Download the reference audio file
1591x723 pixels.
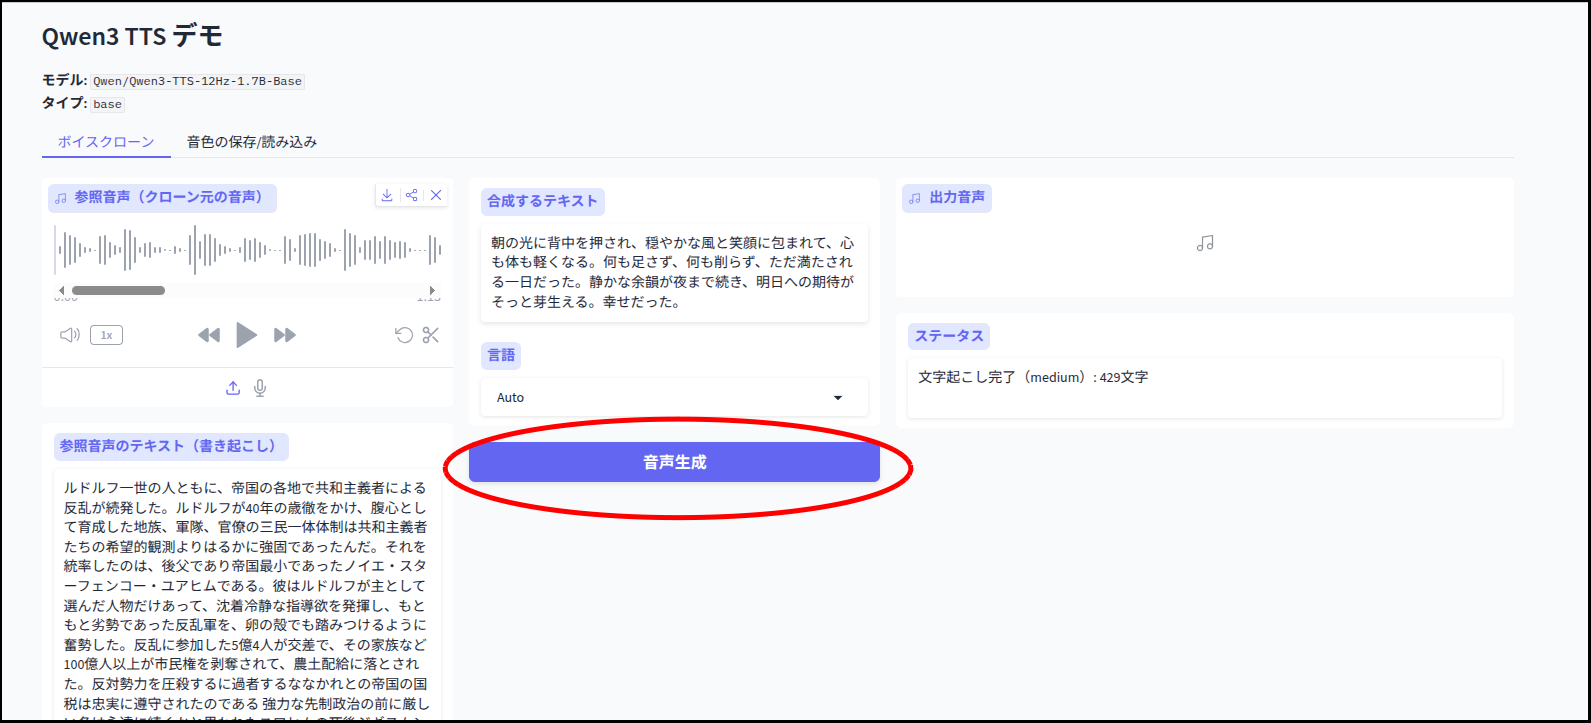click(387, 195)
